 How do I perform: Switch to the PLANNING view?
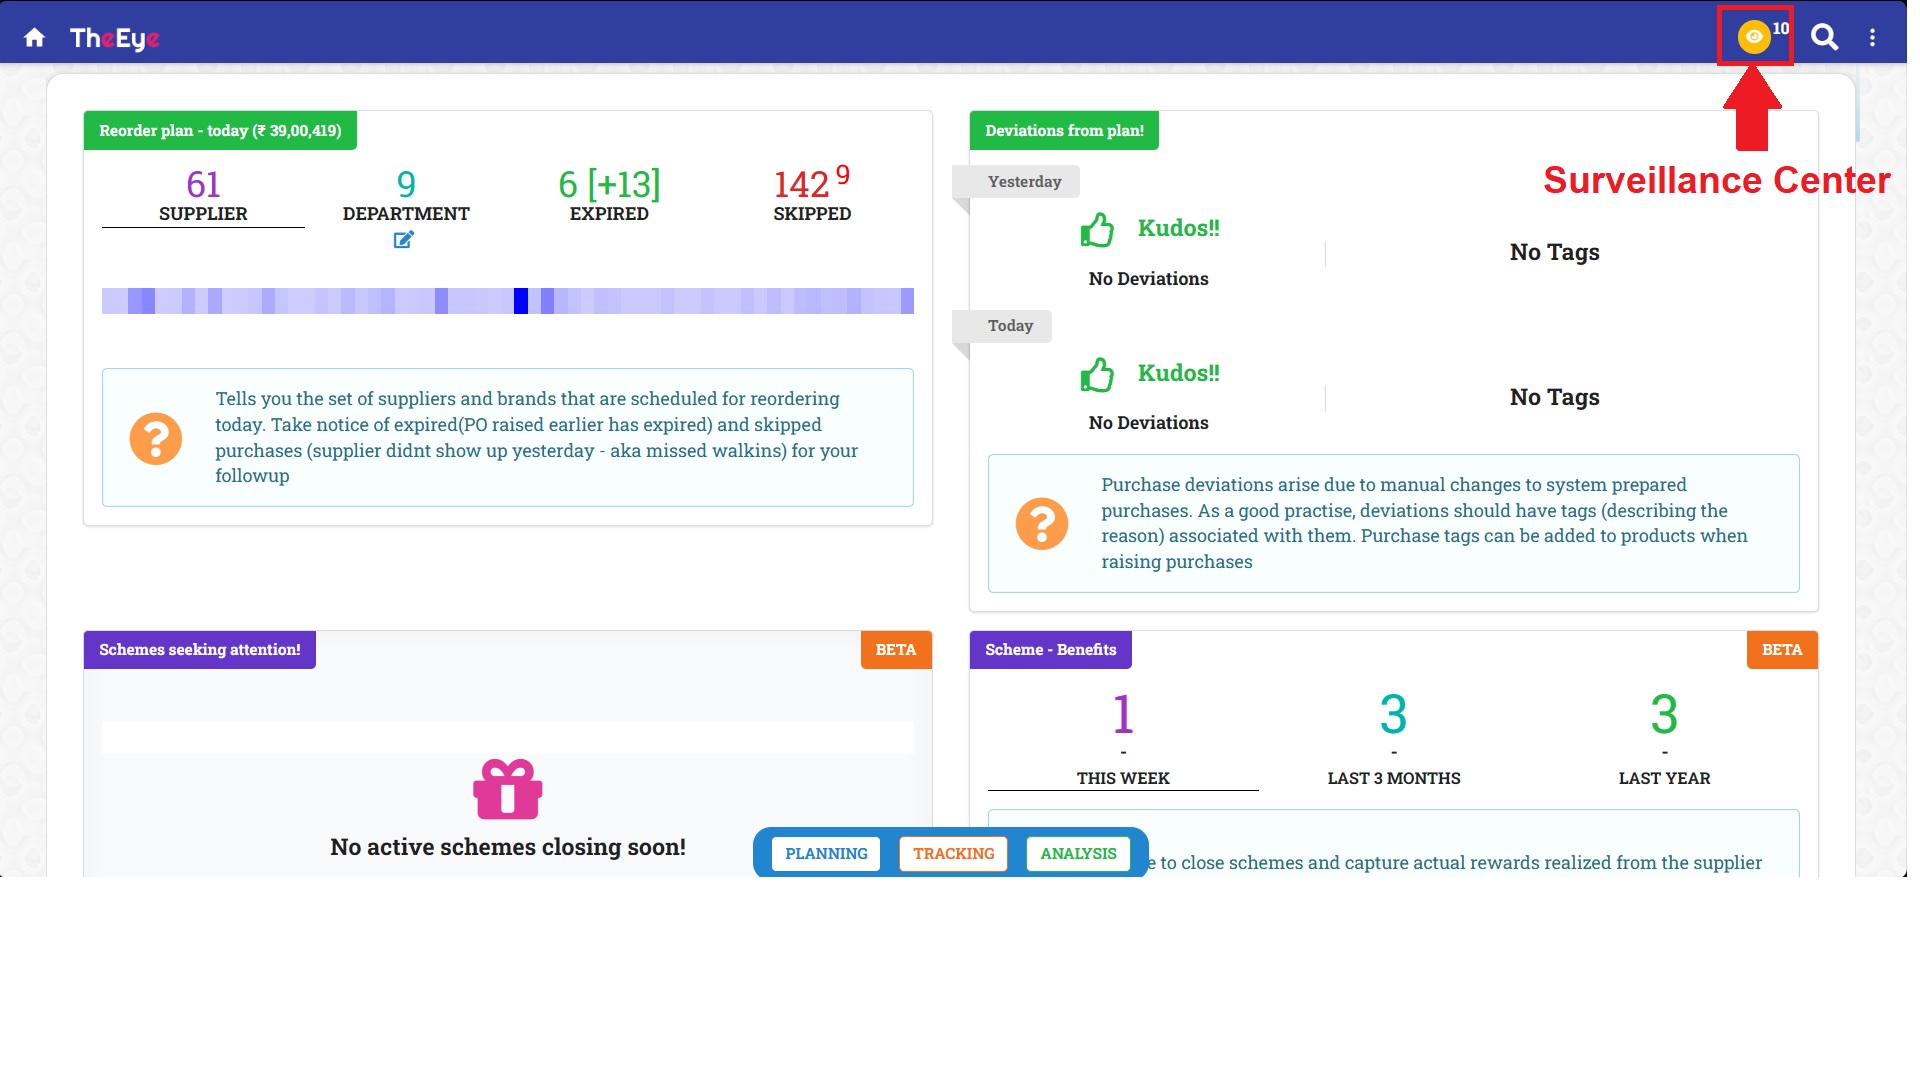pos(826,853)
